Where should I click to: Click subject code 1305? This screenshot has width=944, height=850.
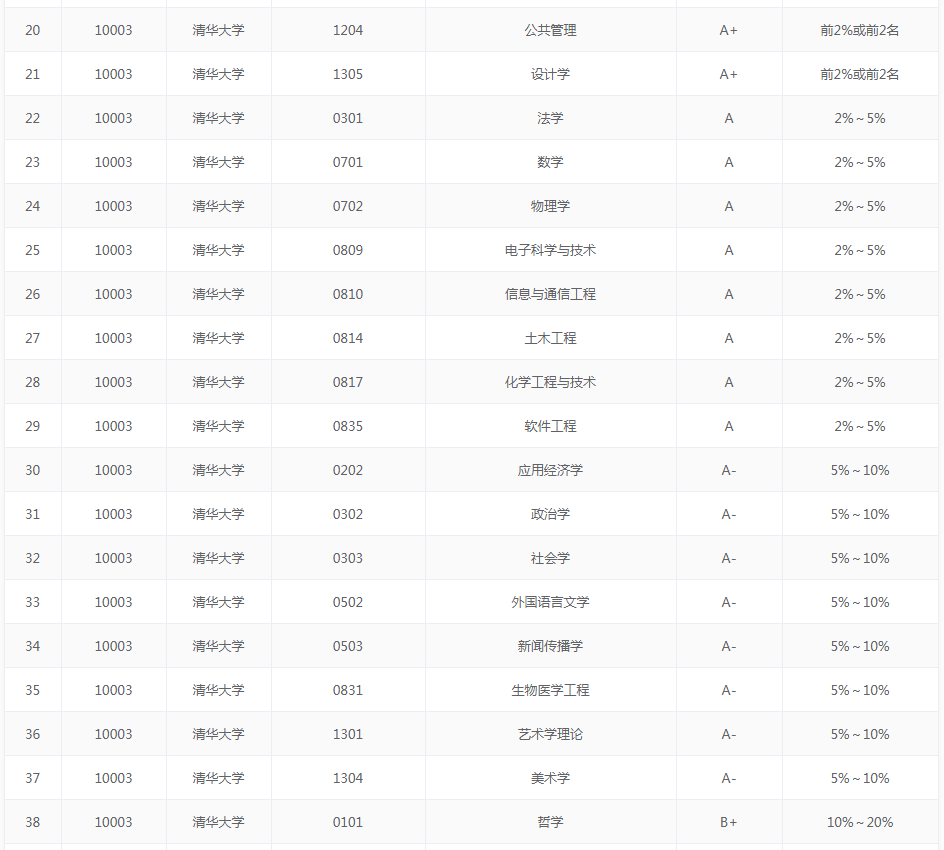point(348,74)
